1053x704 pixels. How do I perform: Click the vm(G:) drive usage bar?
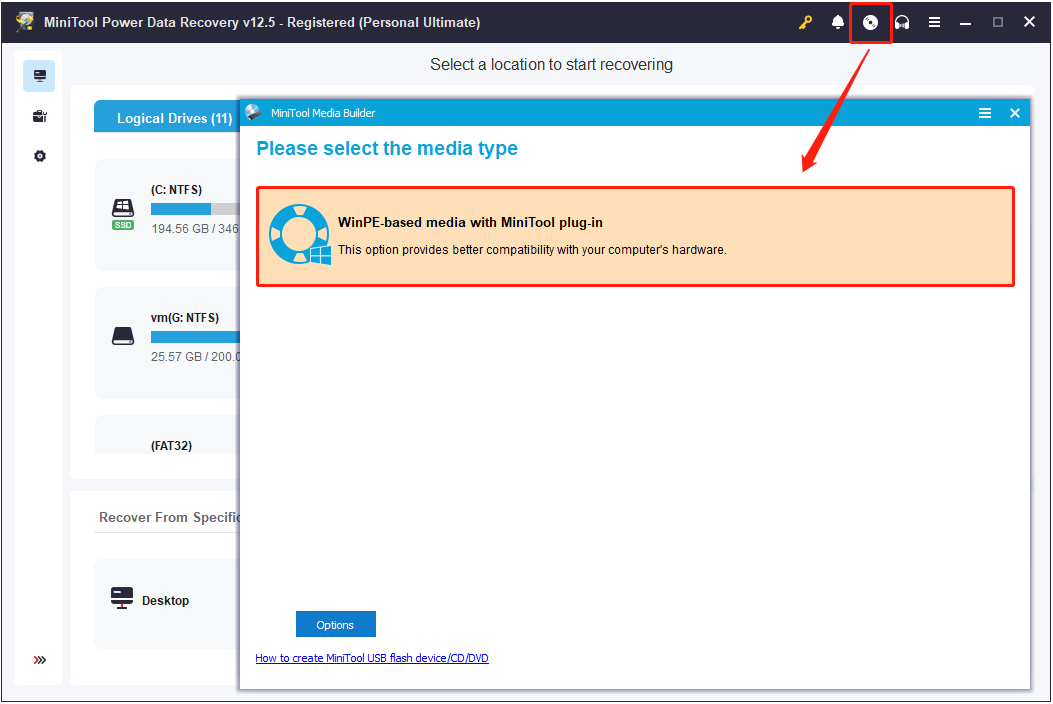(x=195, y=337)
